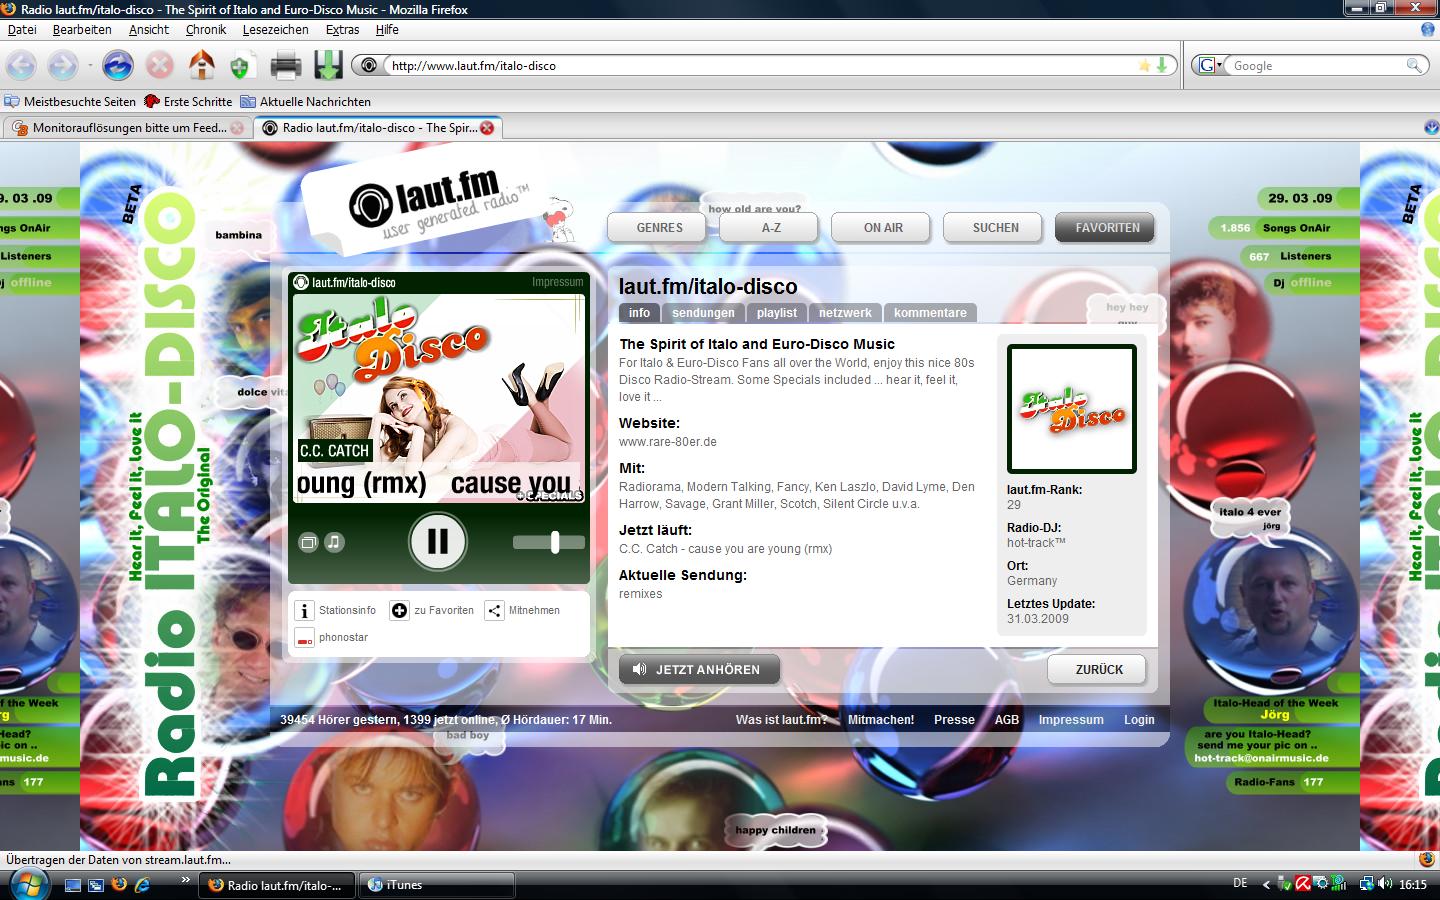Click the Google search field

(x=1316, y=66)
